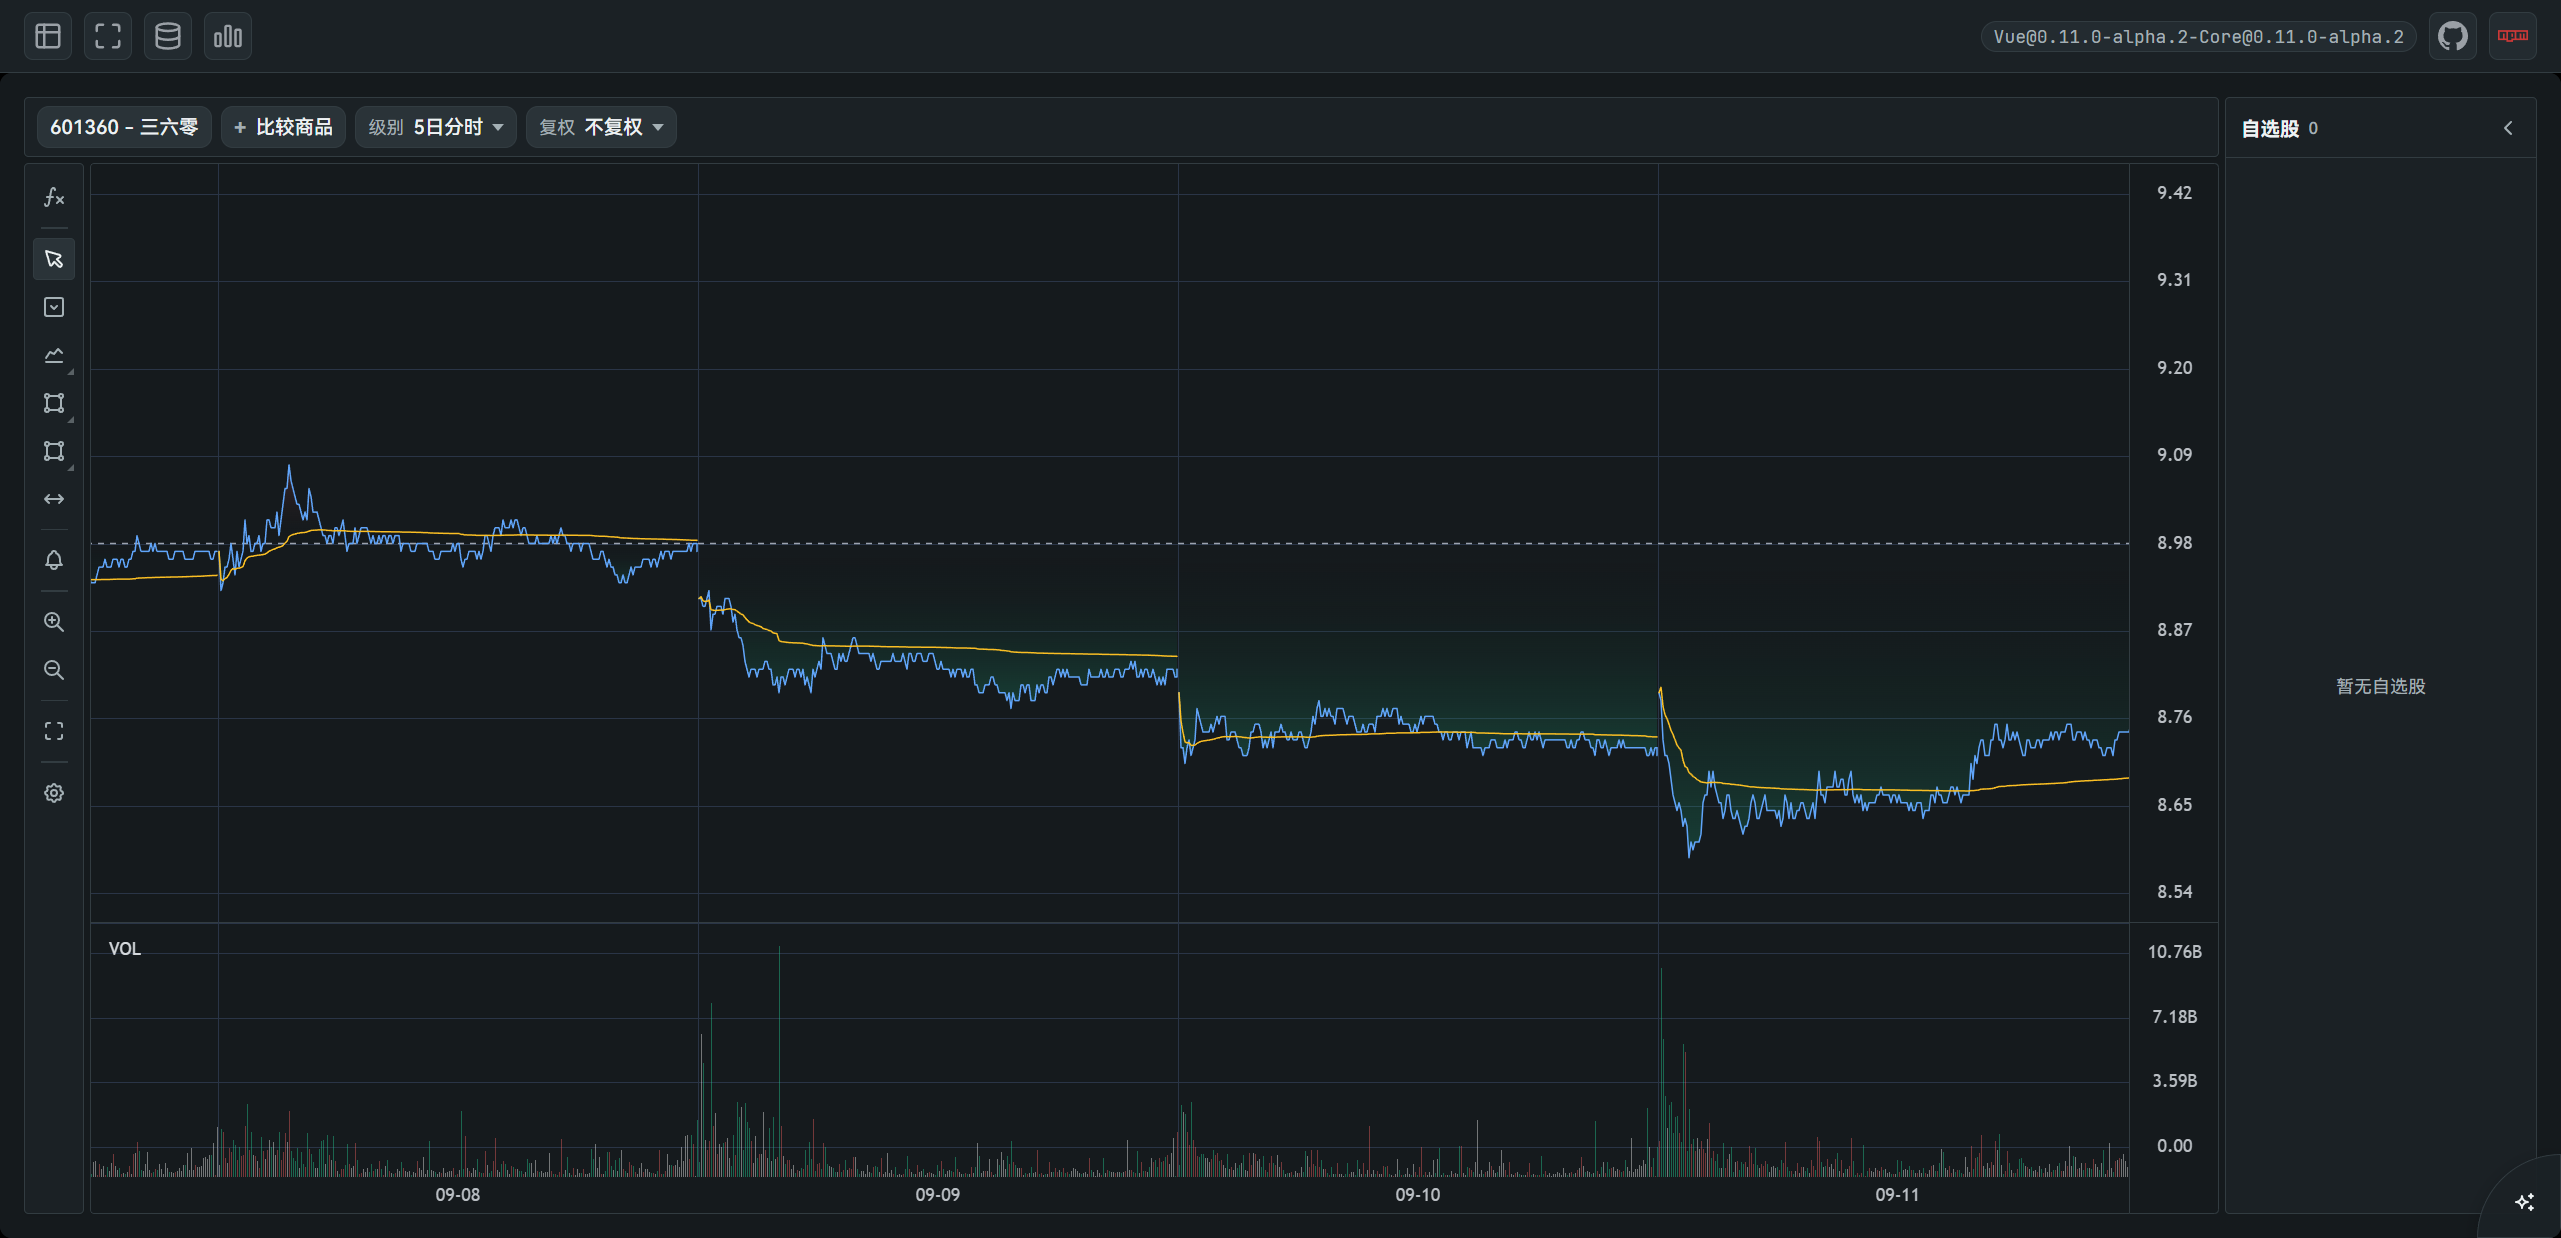The width and height of the screenshot is (2561, 1238).
Task: Zoom in on the chart
Action: pos(54,622)
